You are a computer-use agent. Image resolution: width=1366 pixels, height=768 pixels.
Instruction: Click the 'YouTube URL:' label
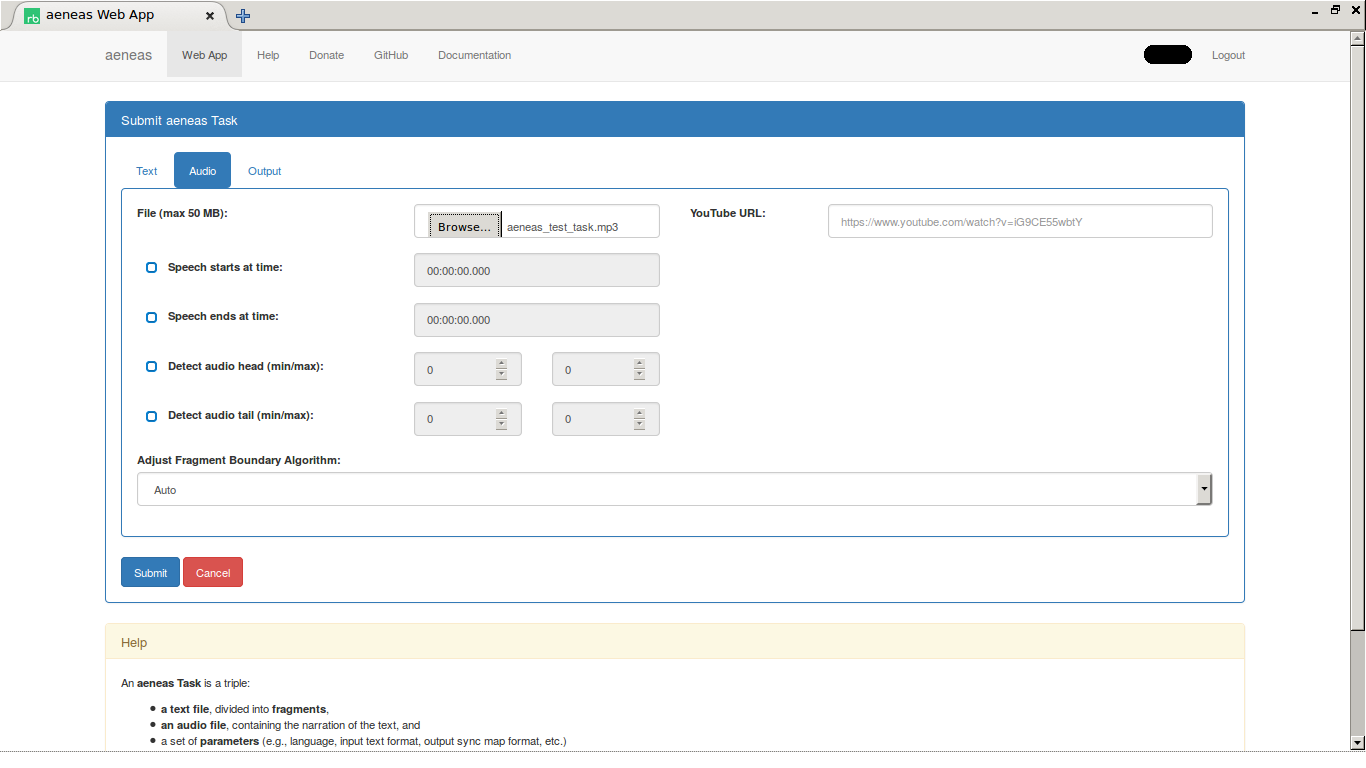[727, 213]
